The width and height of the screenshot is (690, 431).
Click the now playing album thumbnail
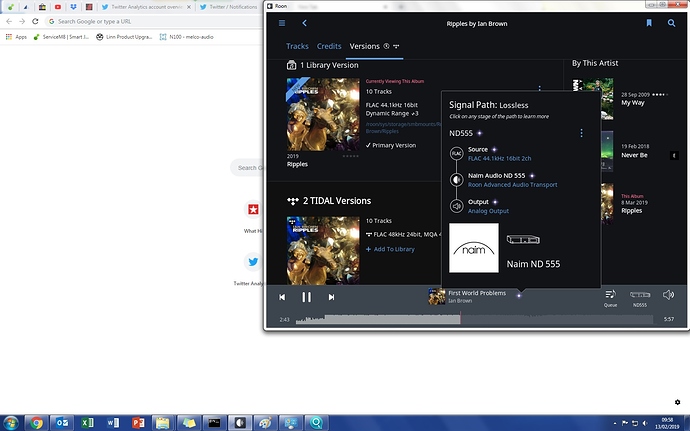point(437,296)
